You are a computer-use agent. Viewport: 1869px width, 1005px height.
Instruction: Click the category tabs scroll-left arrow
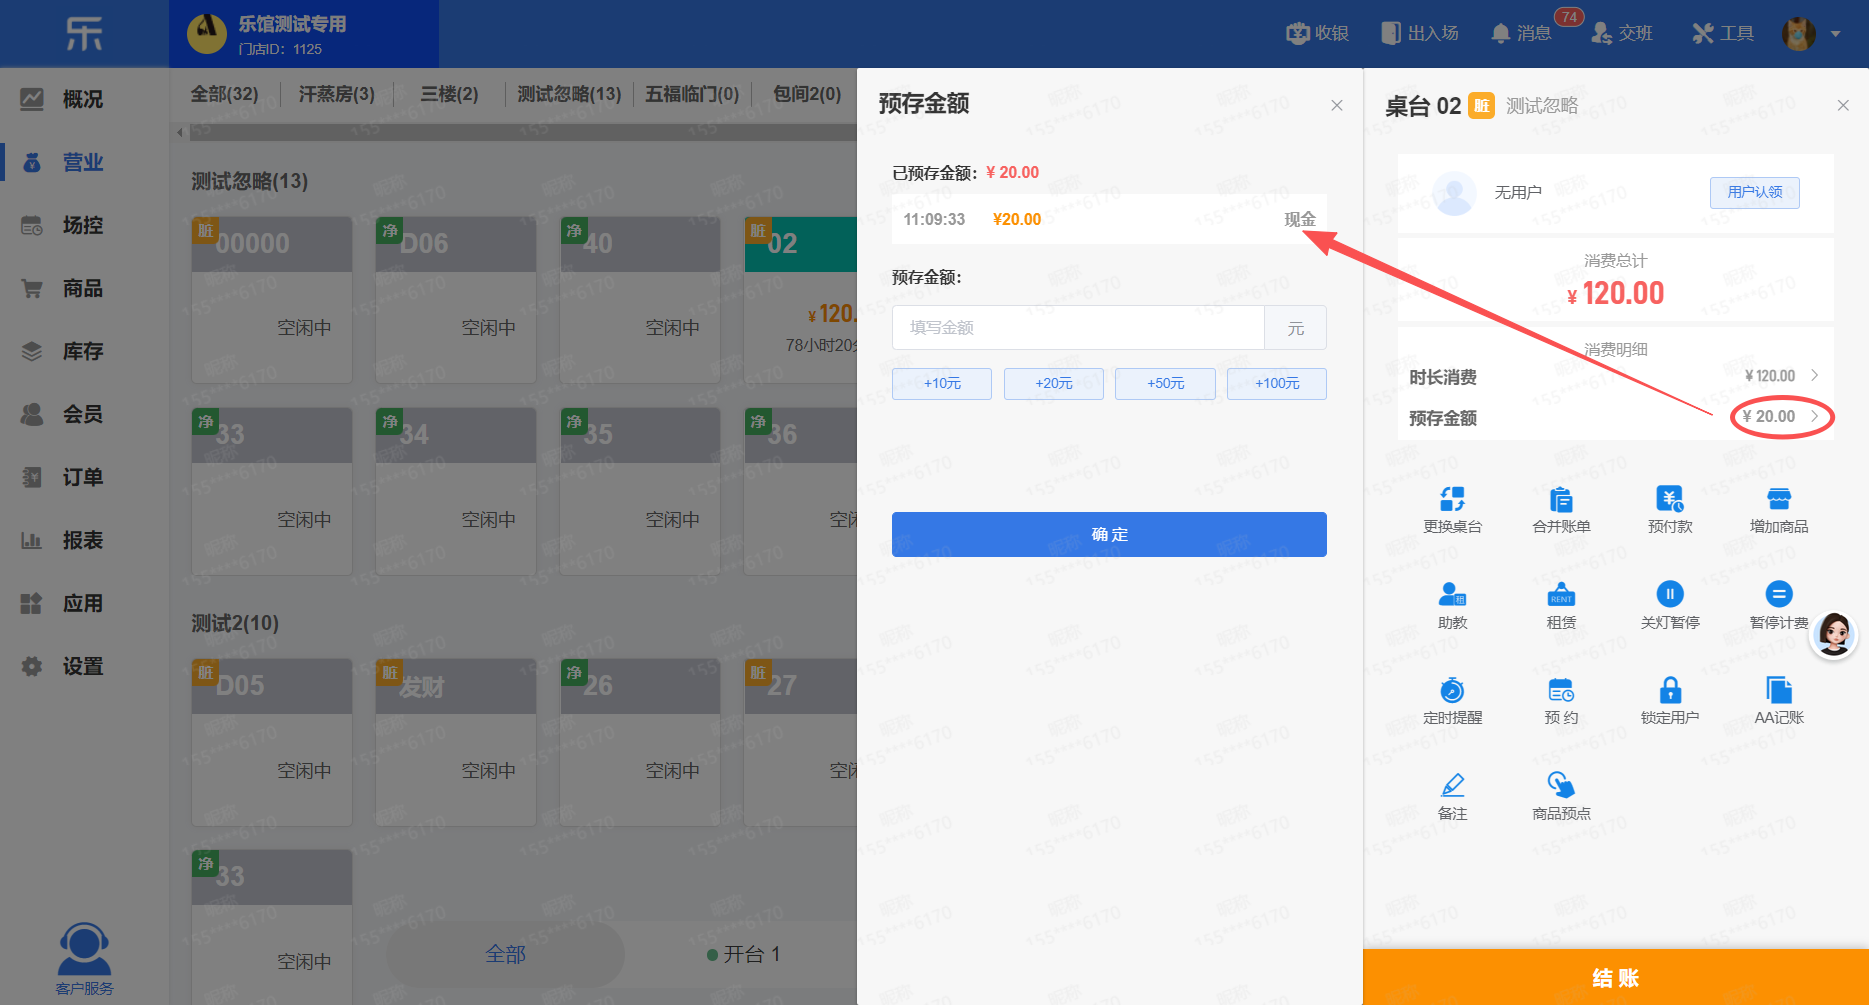(x=180, y=132)
